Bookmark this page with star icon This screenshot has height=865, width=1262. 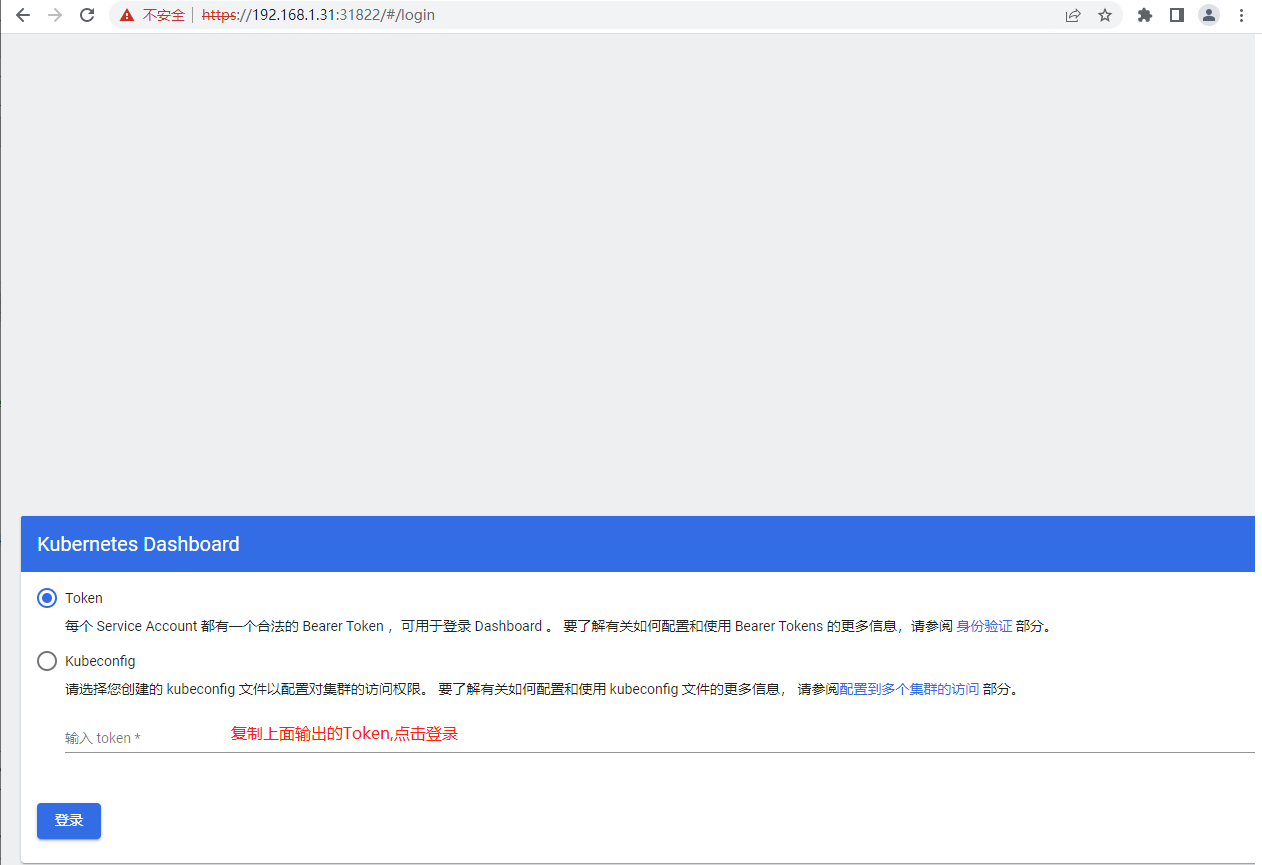(x=1105, y=15)
